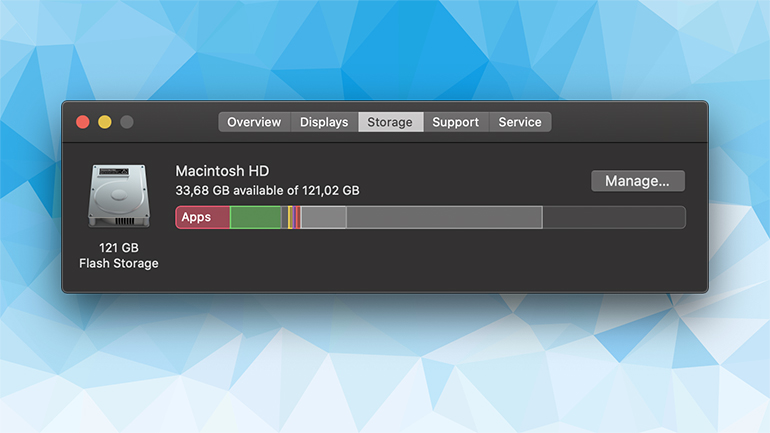Viewport: 770px width, 433px height.
Task: Click the dark free-space segment of storage bar
Action: [x=614, y=217]
